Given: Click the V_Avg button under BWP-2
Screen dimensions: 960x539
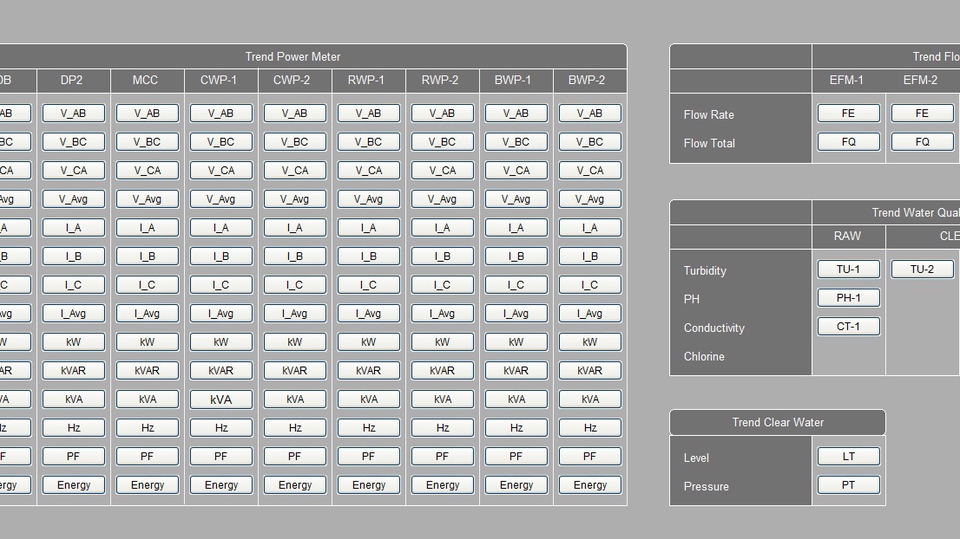Looking at the screenshot, I should (x=590, y=199).
